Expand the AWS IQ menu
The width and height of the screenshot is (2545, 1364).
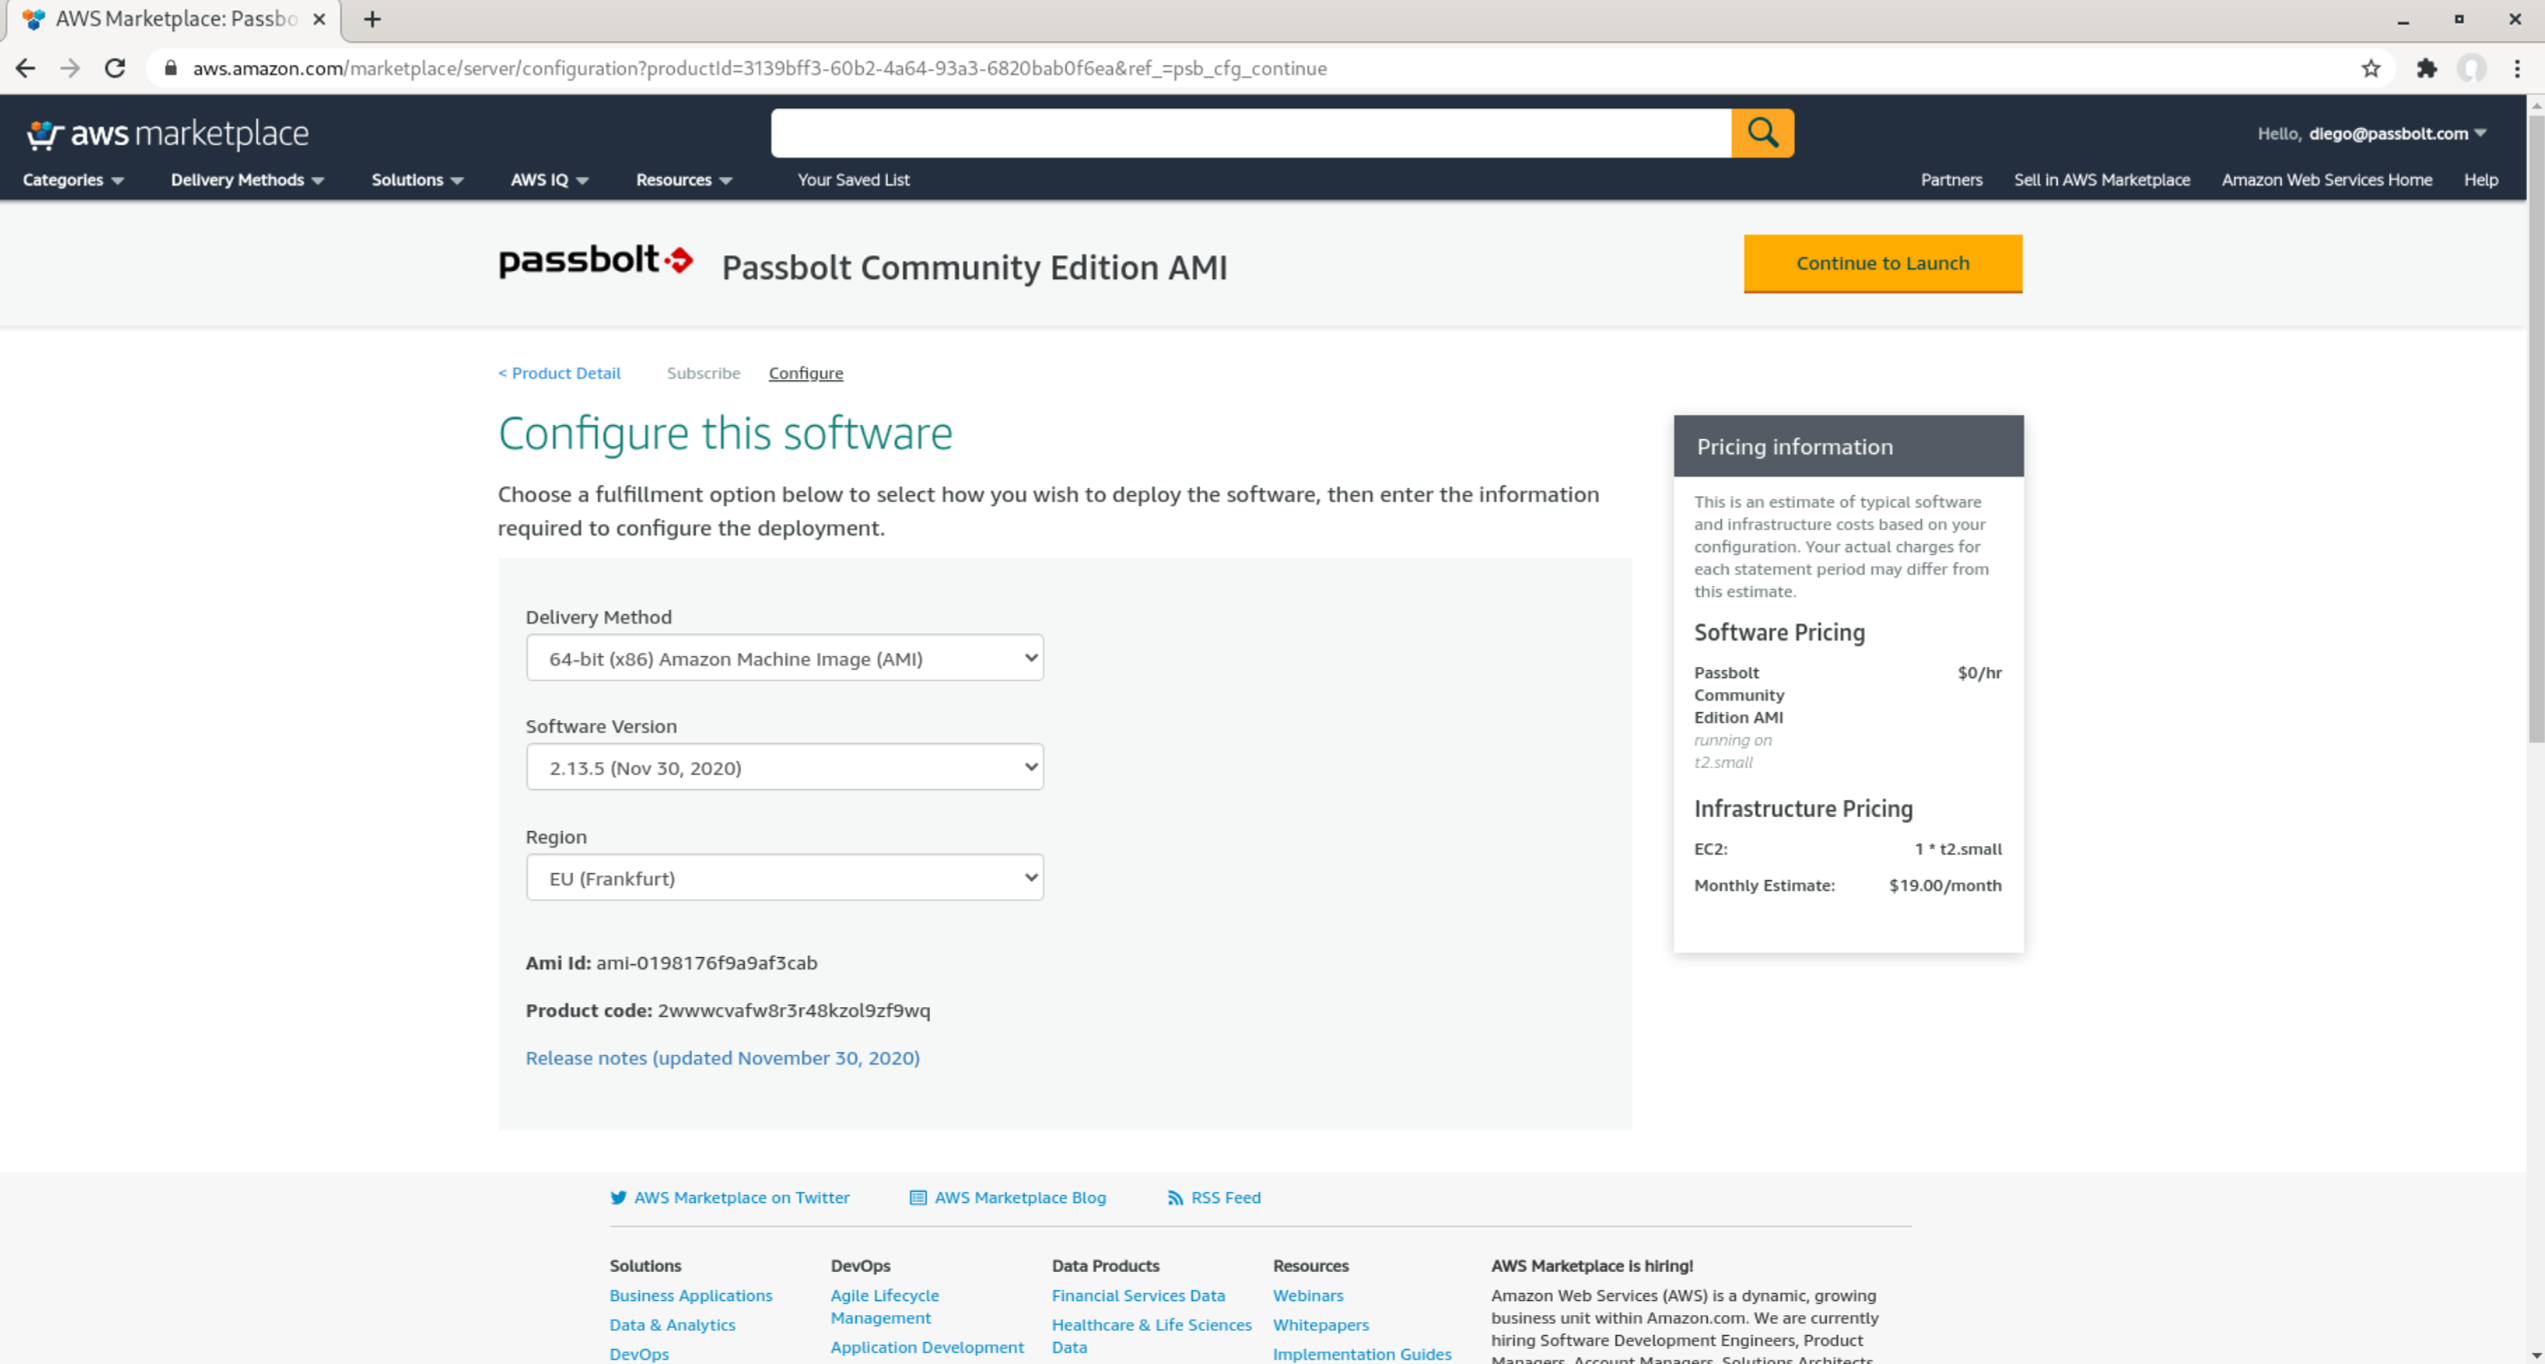point(549,180)
